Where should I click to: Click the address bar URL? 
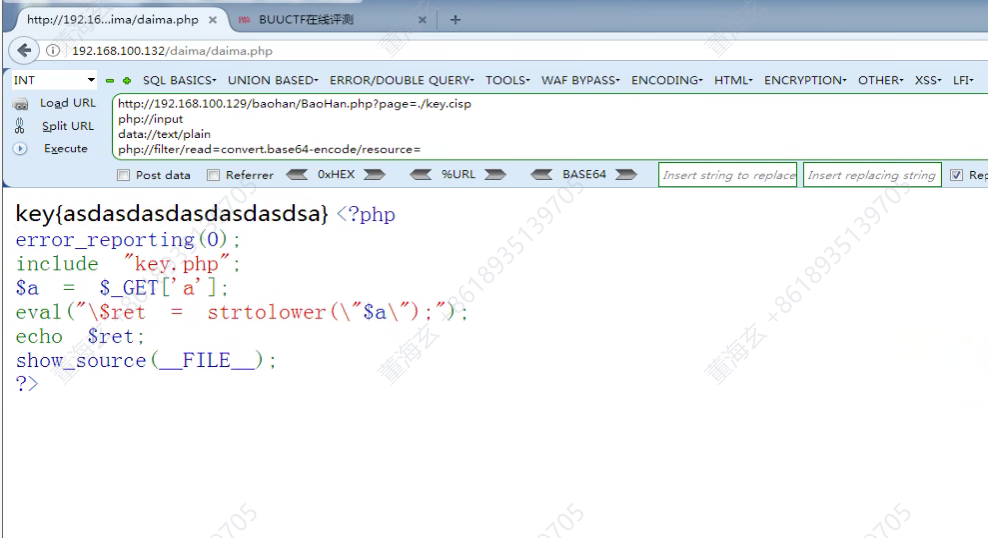click(x=172, y=51)
